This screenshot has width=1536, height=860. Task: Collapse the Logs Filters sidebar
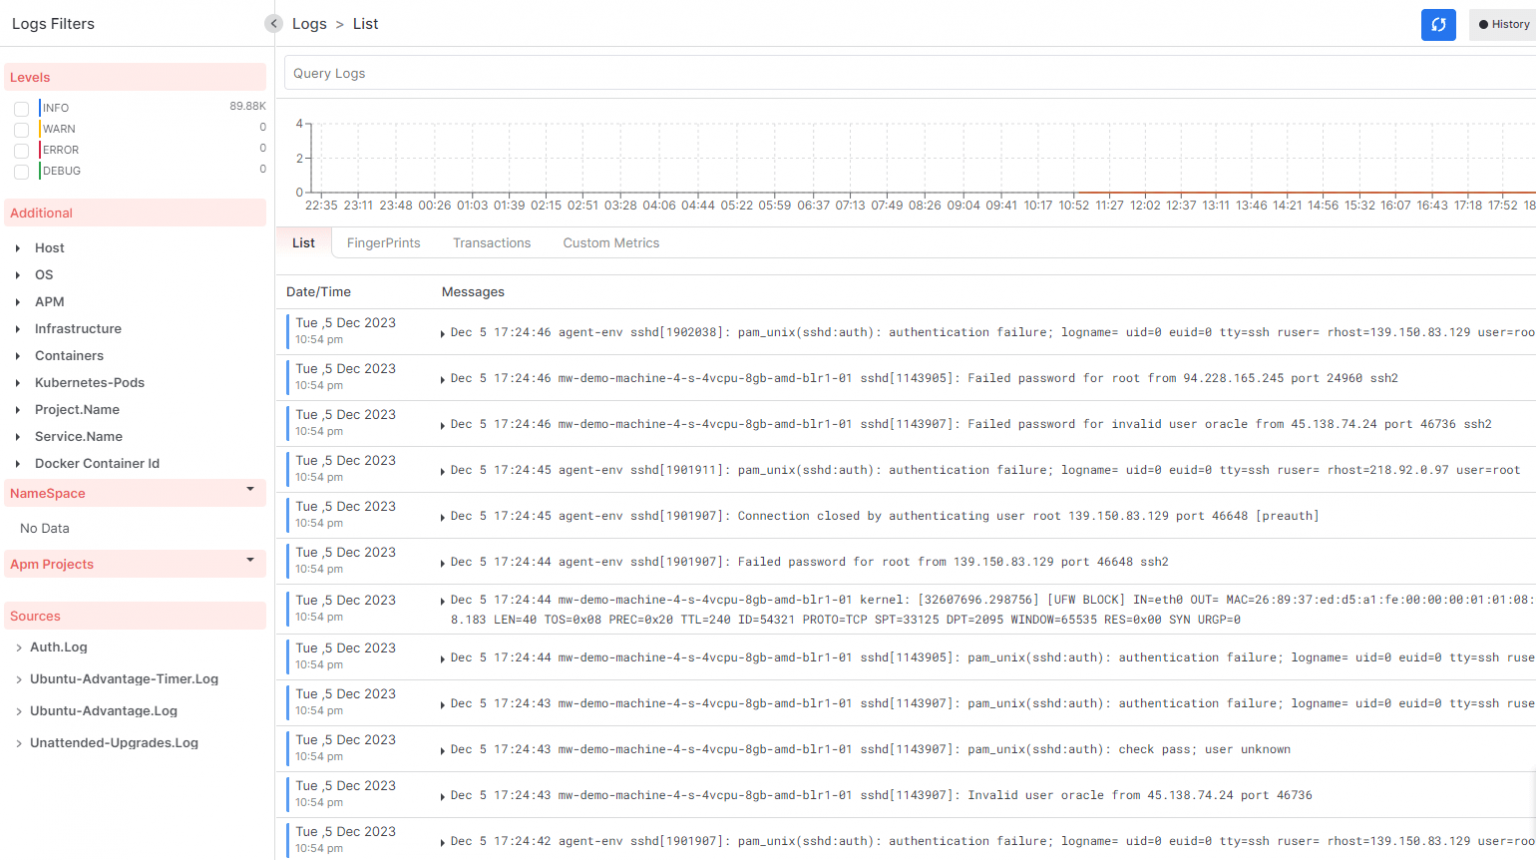pyautogui.click(x=273, y=24)
